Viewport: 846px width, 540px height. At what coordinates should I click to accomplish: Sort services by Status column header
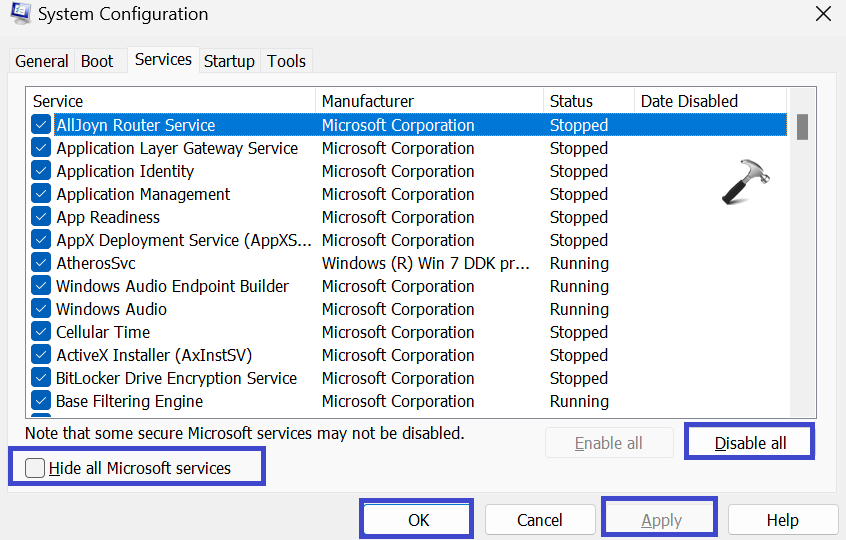tap(571, 101)
